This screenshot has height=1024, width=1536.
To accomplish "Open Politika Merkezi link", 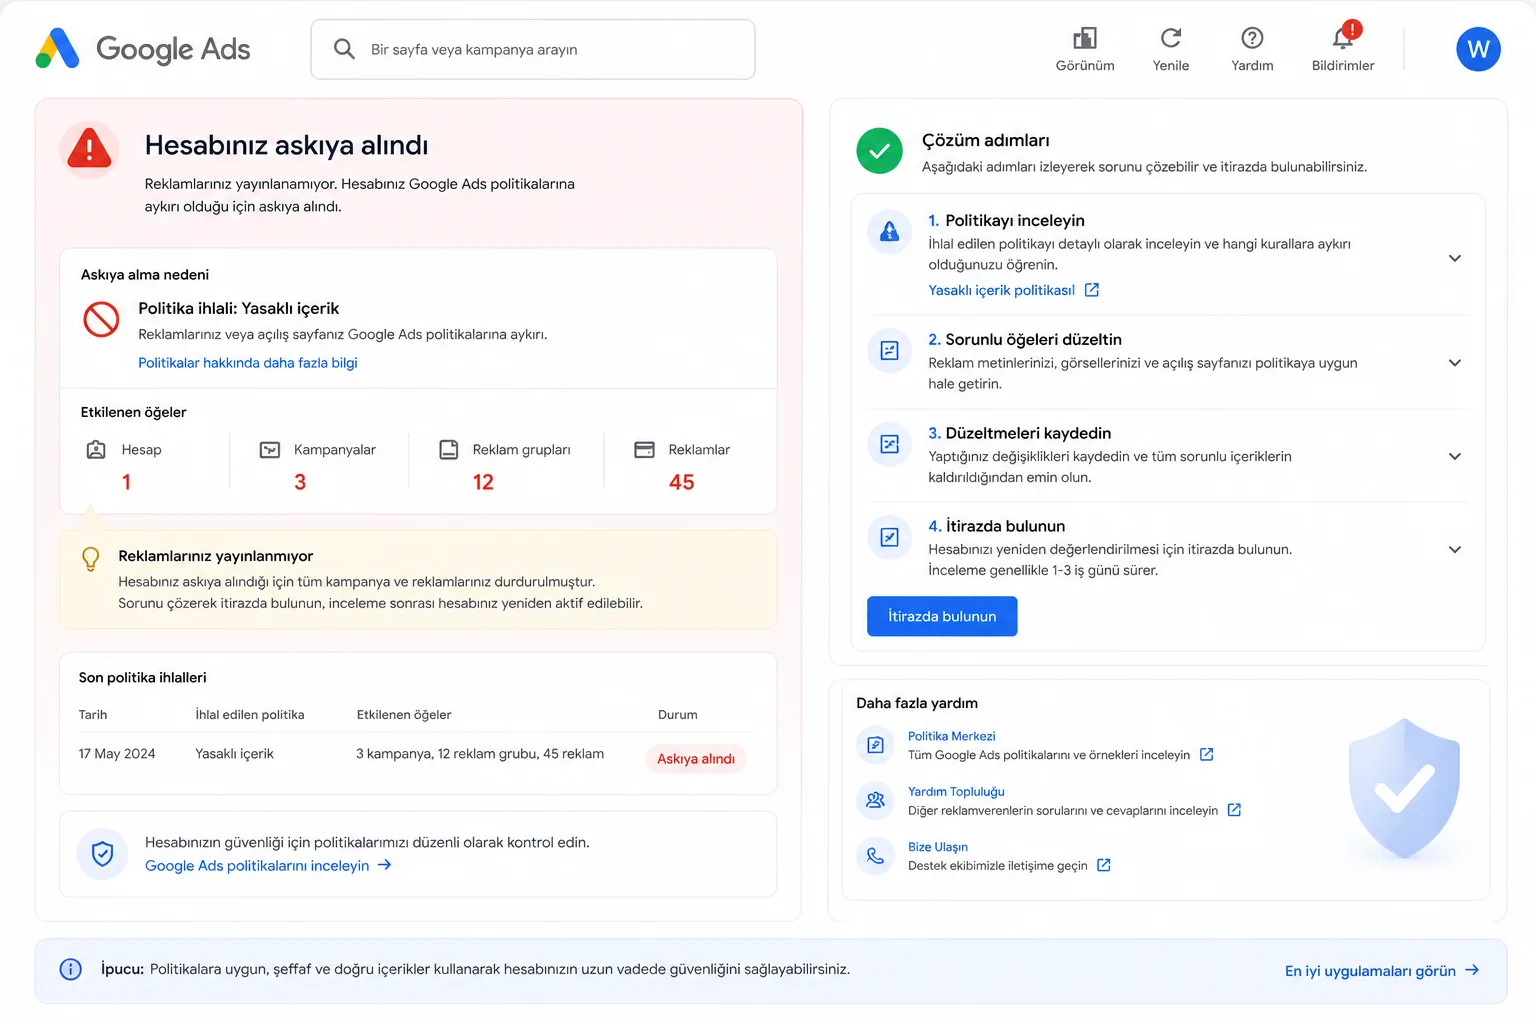I will point(952,736).
